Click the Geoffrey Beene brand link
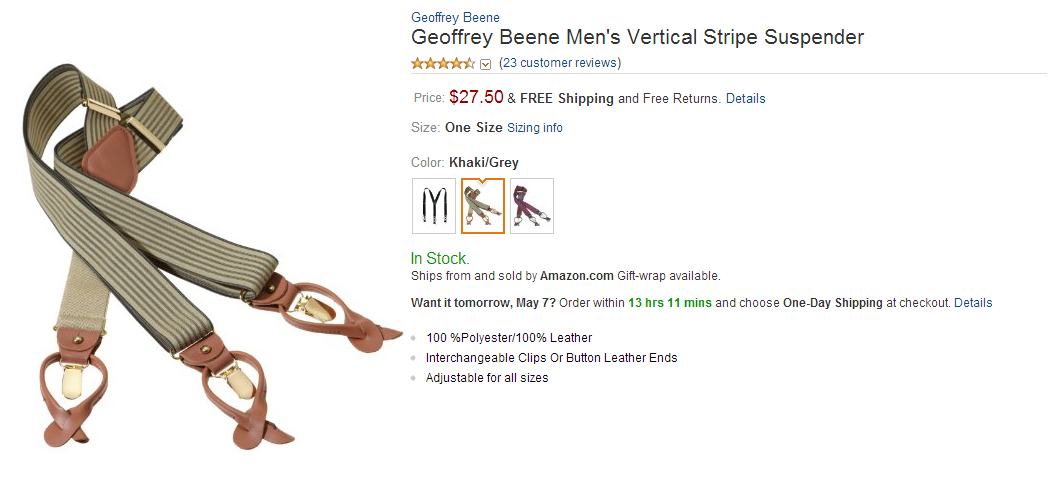 pos(455,17)
